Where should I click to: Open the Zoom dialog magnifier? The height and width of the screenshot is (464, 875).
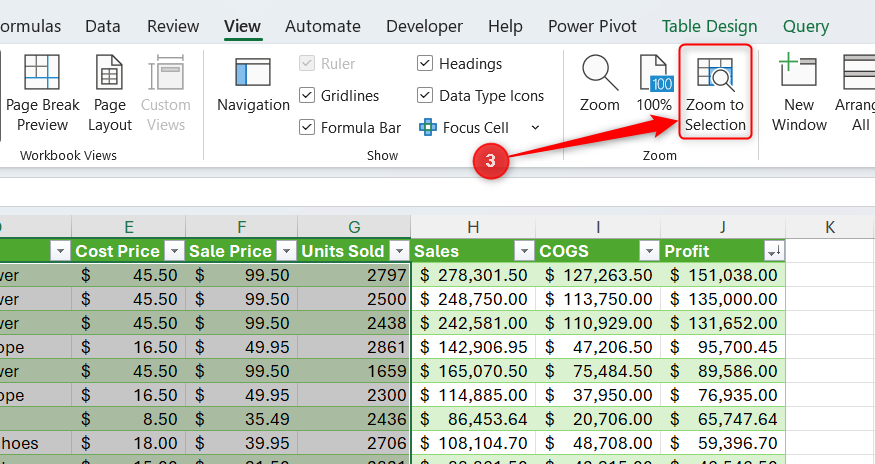click(599, 84)
